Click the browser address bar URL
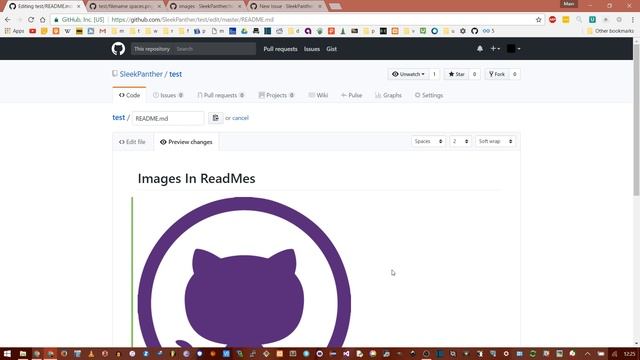 pos(192,19)
